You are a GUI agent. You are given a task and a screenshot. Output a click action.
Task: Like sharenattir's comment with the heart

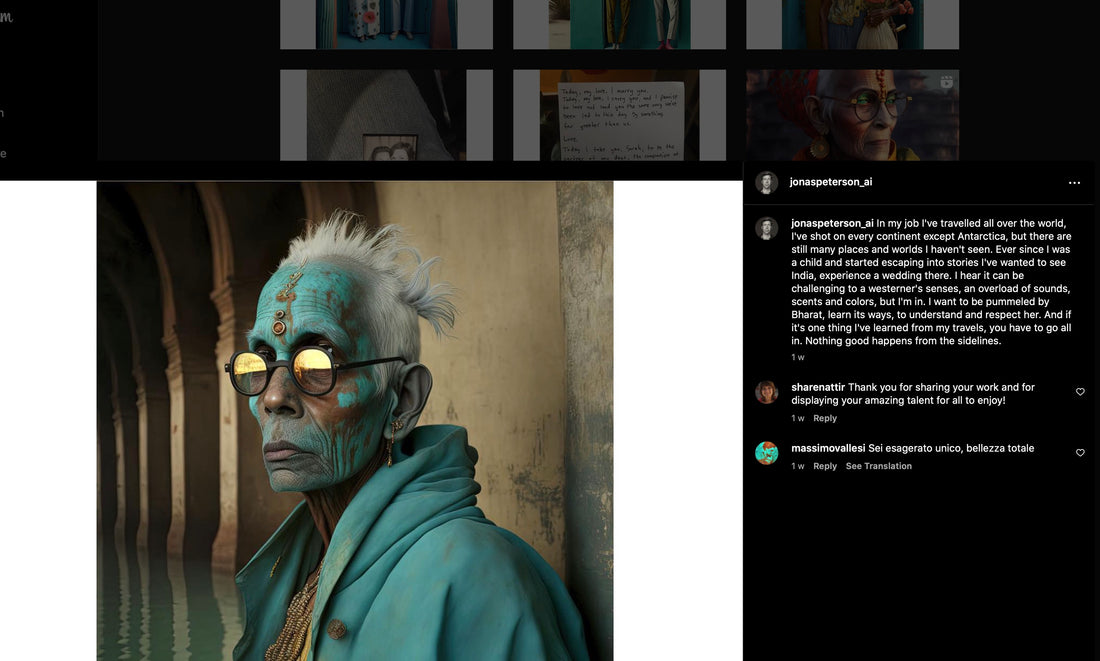pos(1080,392)
